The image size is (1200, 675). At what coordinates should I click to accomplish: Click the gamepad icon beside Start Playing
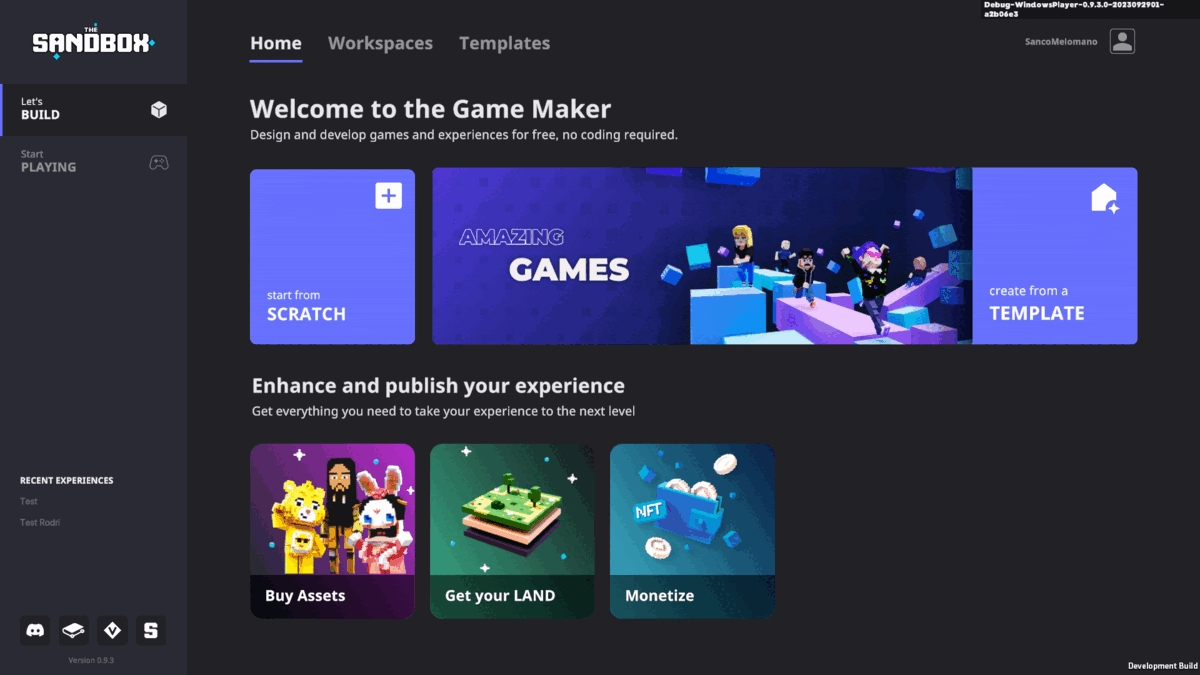click(159, 162)
